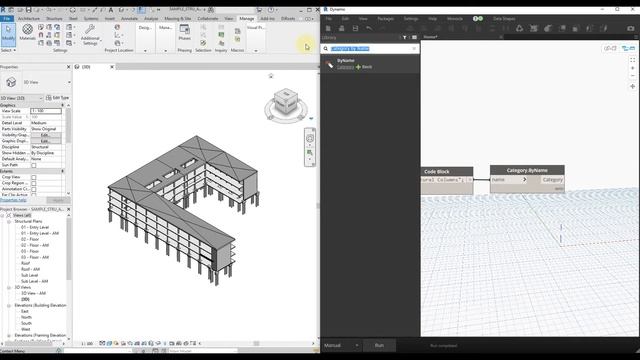Click the filter icon in Dynamo Library
The width and height of the screenshot is (640, 360).
[404, 38]
